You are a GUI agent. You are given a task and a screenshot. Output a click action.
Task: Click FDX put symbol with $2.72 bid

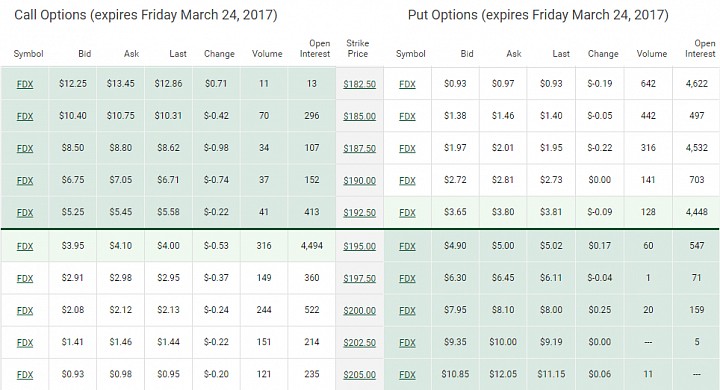(407, 181)
